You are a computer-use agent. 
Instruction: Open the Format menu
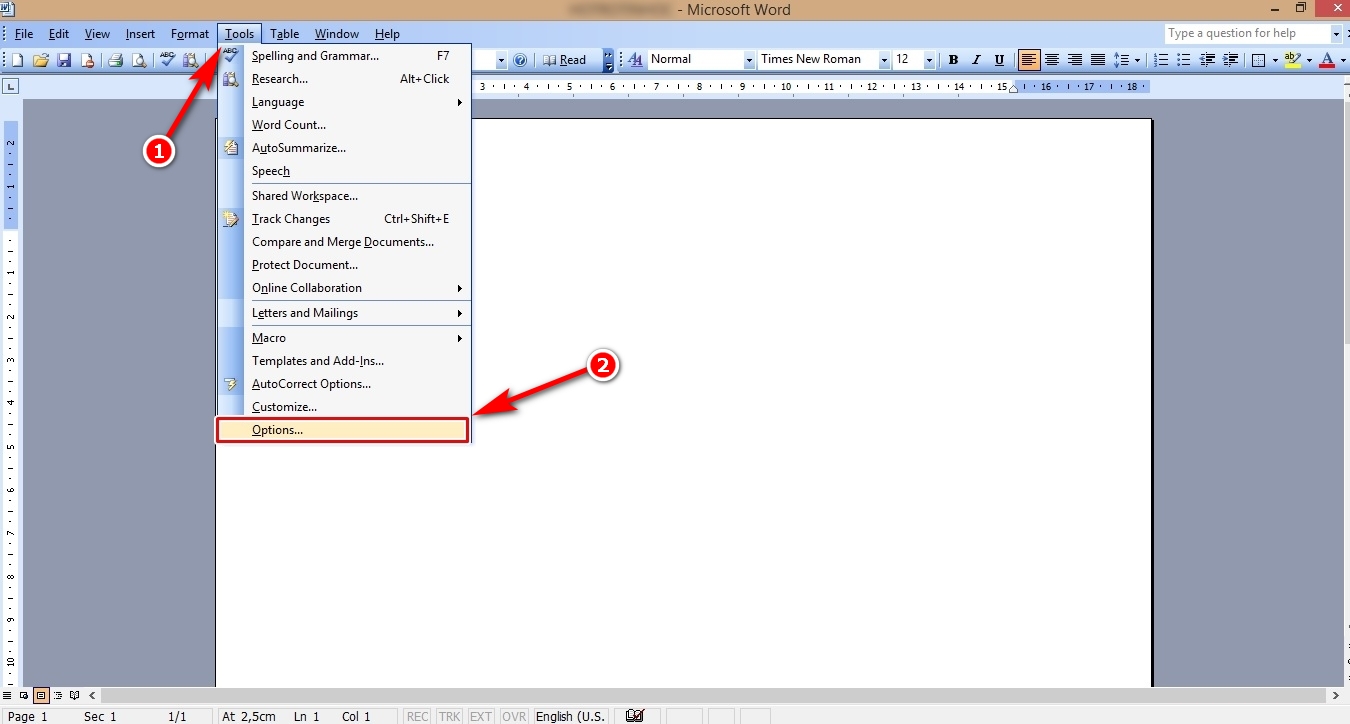pyautogui.click(x=190, y=34)
